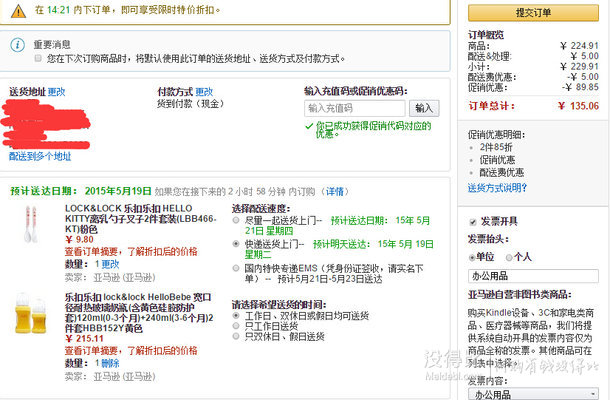
Task: Click the order total ¥ 135.06
Action: [578, 106]
